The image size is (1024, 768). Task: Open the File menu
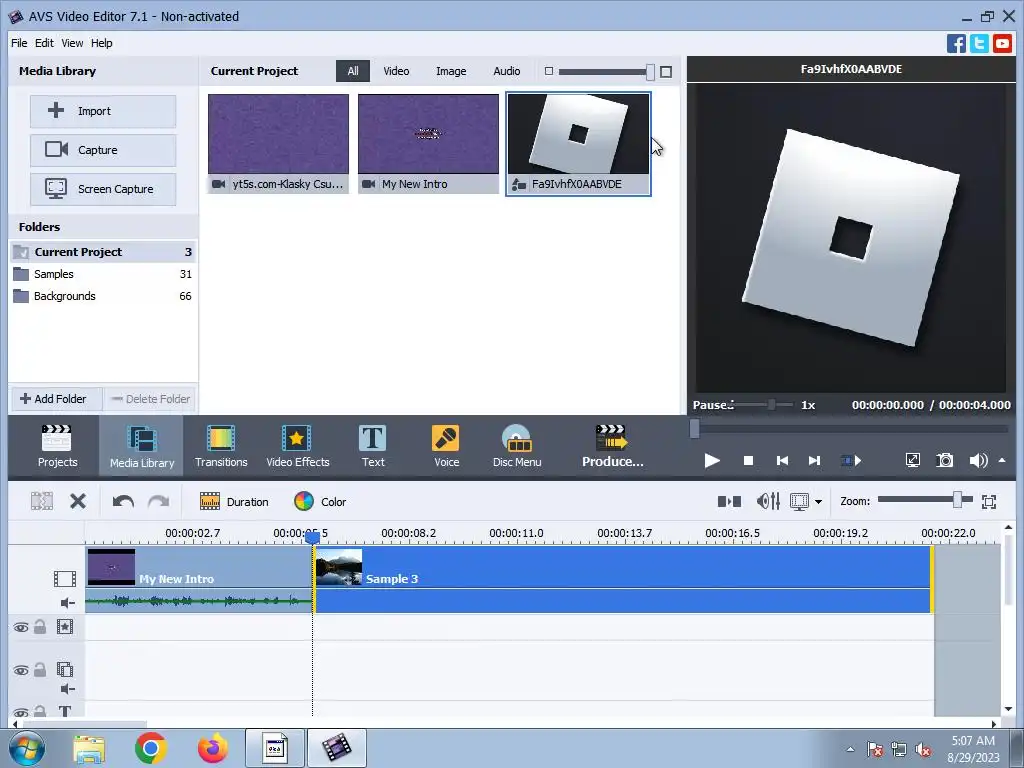point(19,43)
